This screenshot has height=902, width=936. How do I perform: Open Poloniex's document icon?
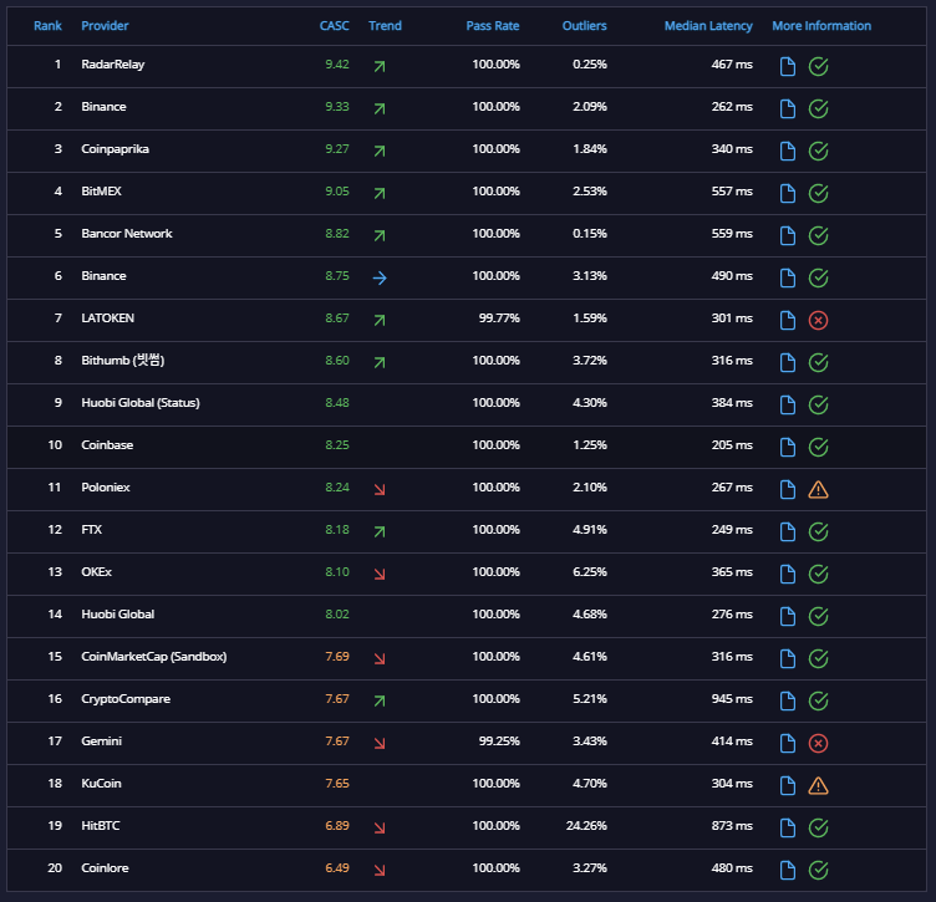tap(787, 490)
